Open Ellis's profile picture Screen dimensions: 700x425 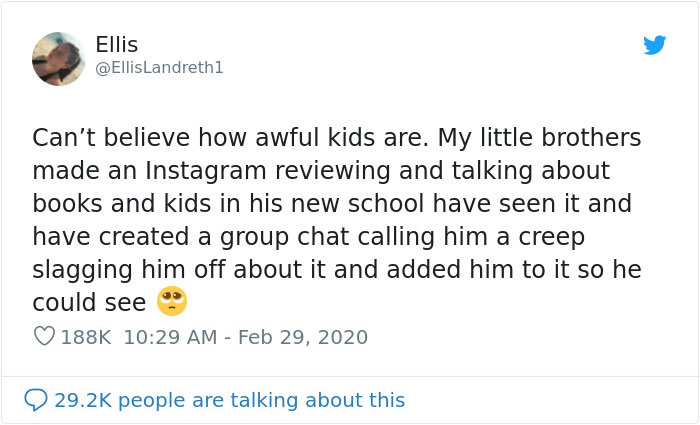58,58
